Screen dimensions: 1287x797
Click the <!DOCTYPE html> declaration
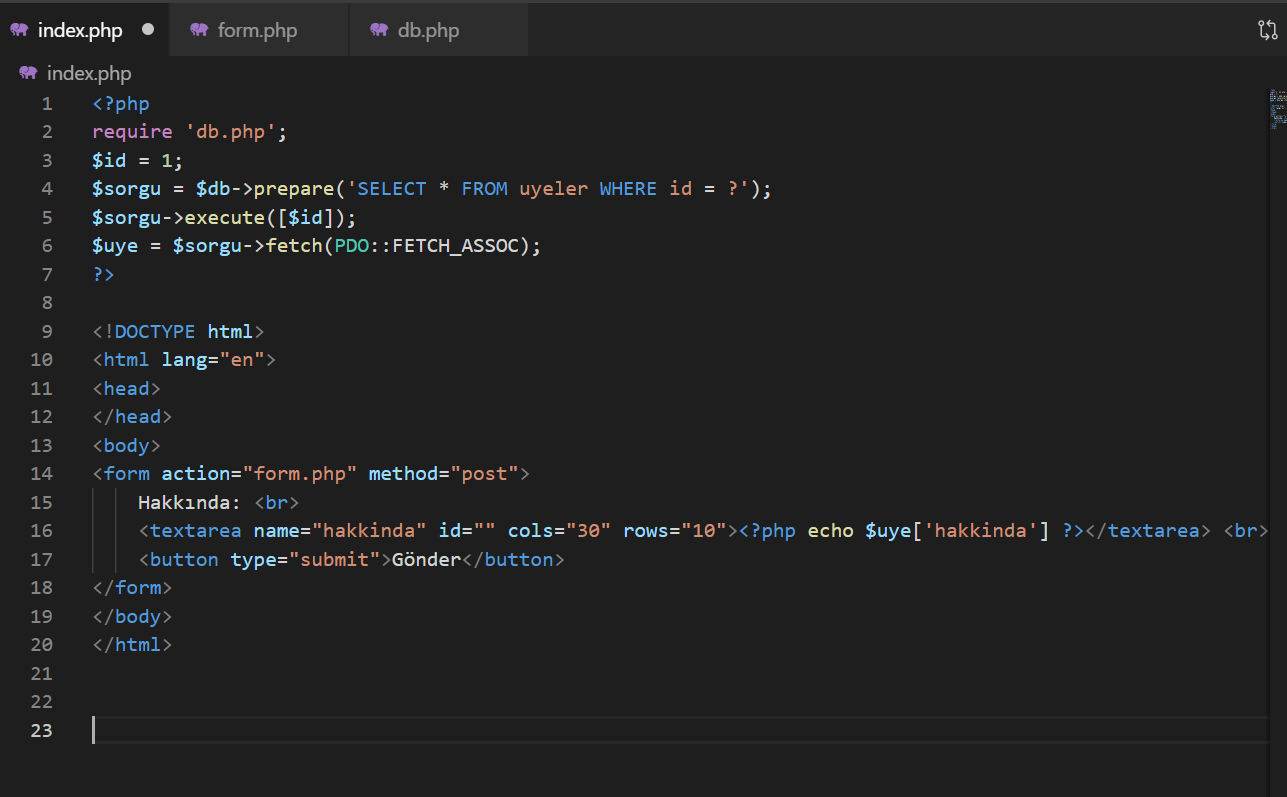[x=179, y=331]
